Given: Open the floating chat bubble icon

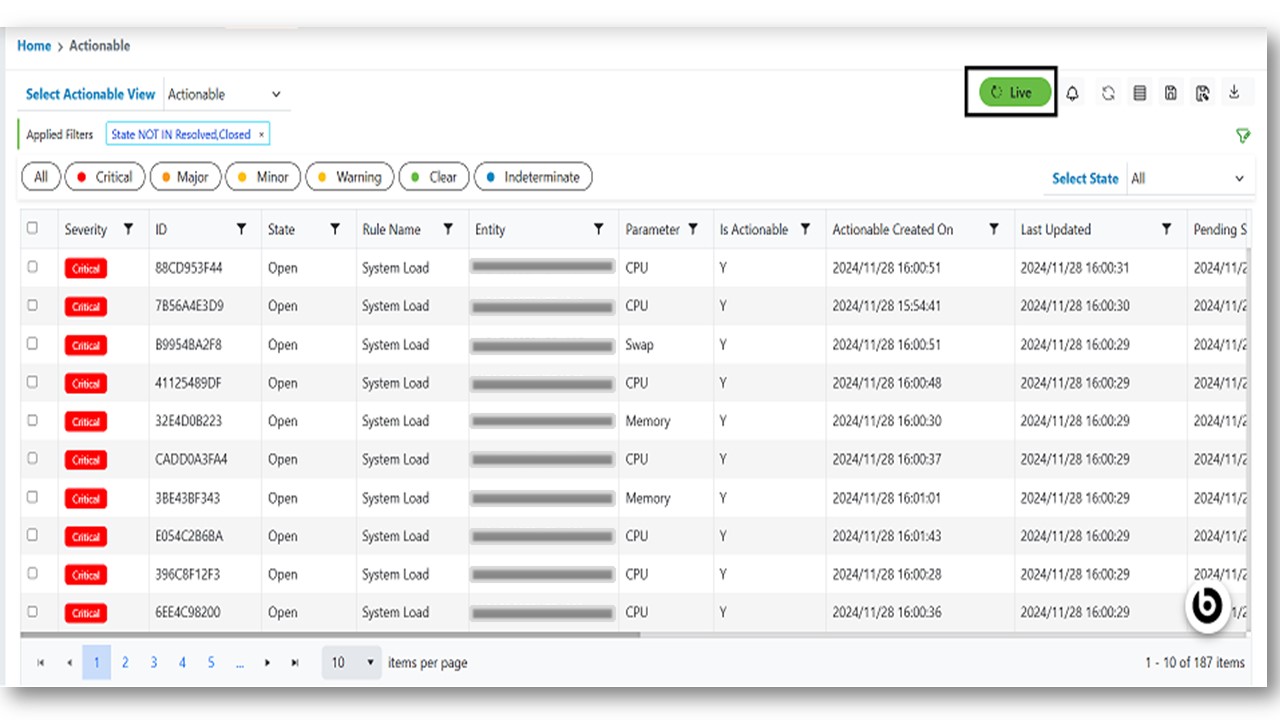Looking at the screenshot, I should click(x=1208, y=606).
